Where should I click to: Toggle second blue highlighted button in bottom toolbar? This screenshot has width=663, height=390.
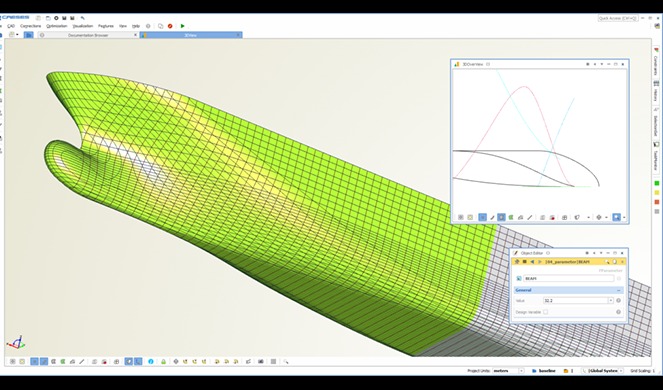[x=44, y=362]
